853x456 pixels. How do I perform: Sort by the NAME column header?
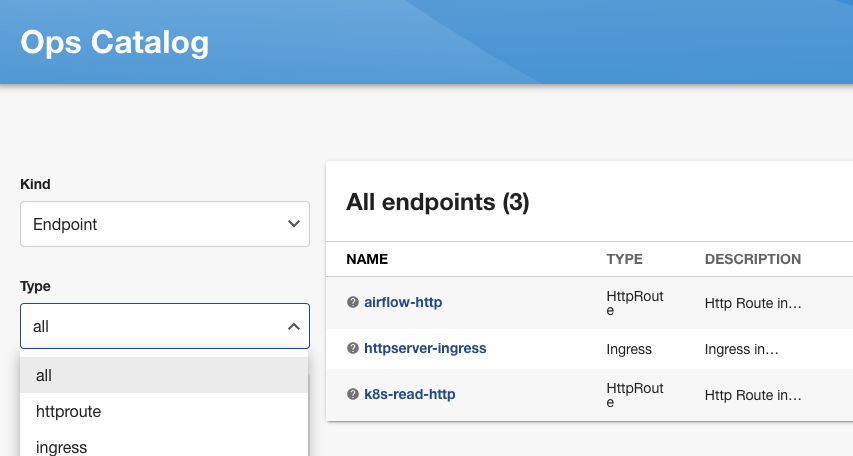(x=367, y=259)
